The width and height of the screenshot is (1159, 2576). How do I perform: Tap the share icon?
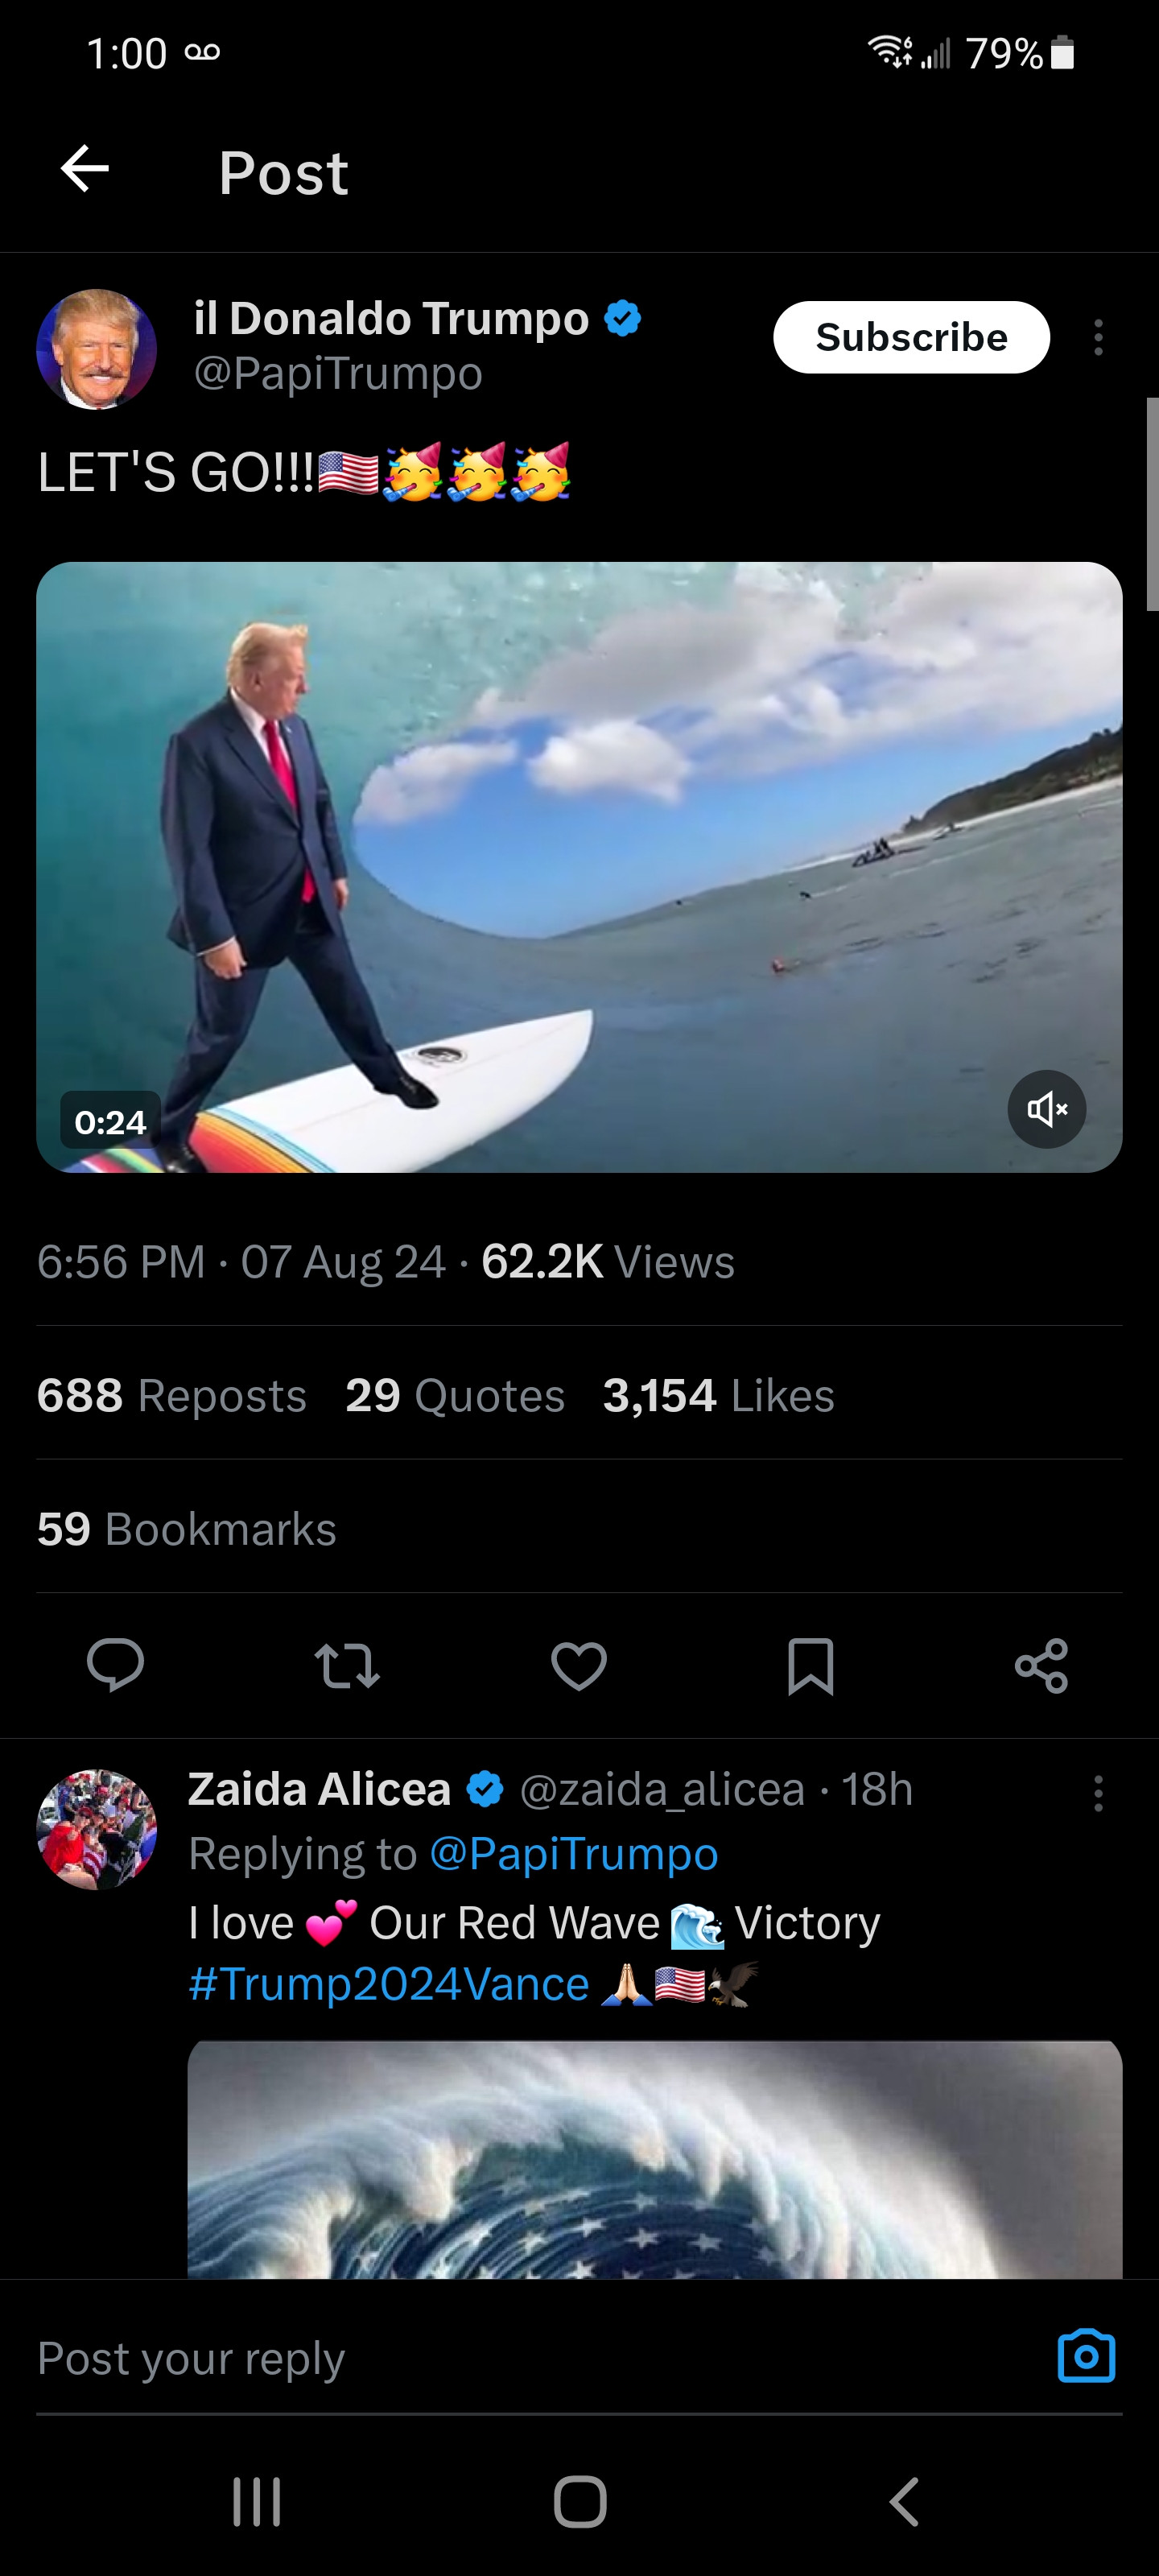coord(1041,1665)
